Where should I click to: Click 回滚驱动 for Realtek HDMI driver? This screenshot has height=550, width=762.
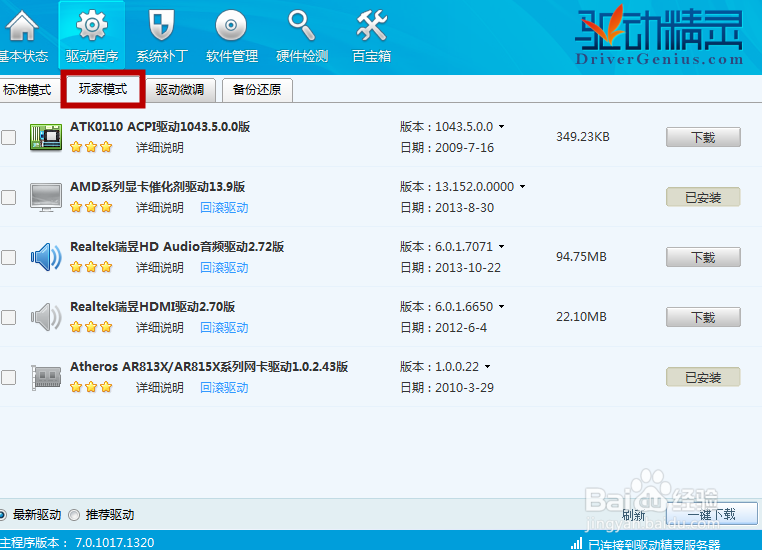(225, 327)
